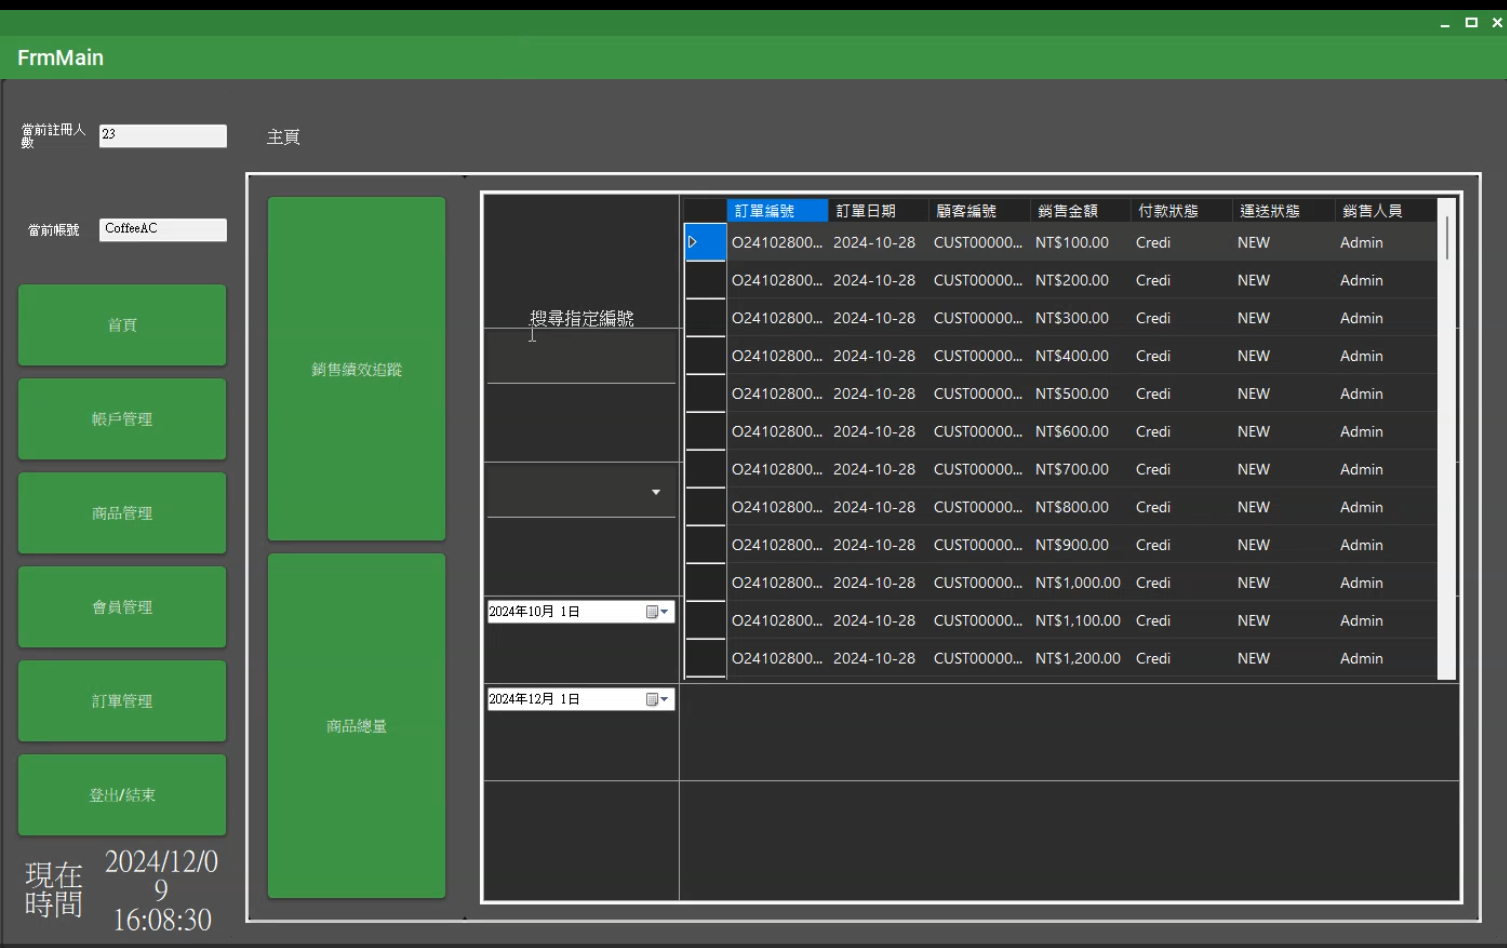
Task: Select the row with amount NT$500.00
Action: pyautogui.click(x=1071, y=394)
